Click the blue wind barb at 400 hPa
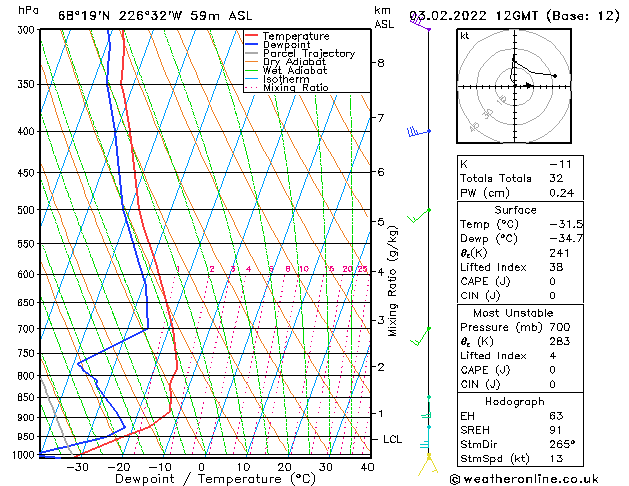This screenshot has height=486, width=629. click(x=418, y=132)
